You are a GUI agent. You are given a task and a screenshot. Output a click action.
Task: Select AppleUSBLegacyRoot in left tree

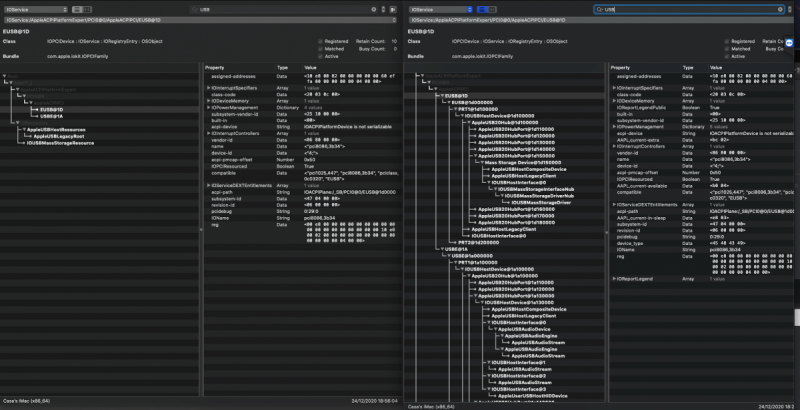[x=59, y=136]
